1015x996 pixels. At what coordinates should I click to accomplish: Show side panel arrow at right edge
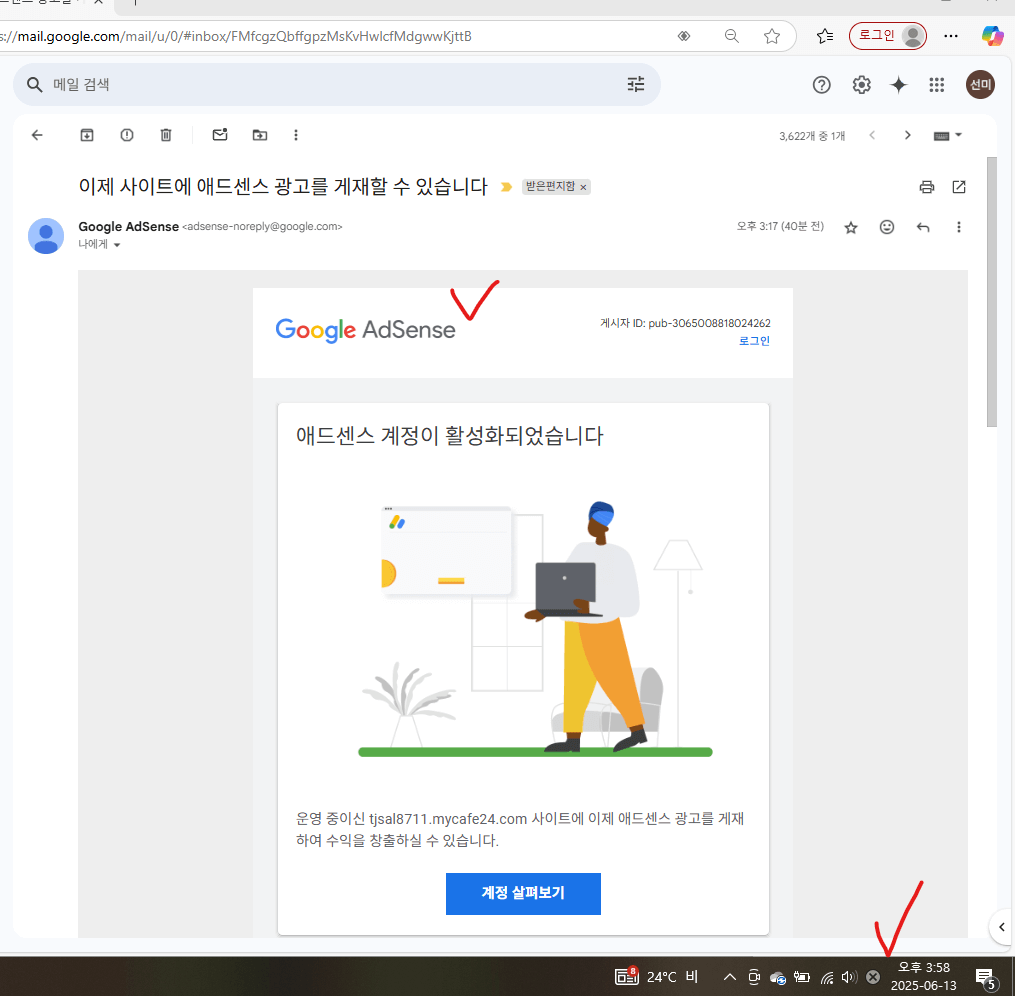[1001, 927]
